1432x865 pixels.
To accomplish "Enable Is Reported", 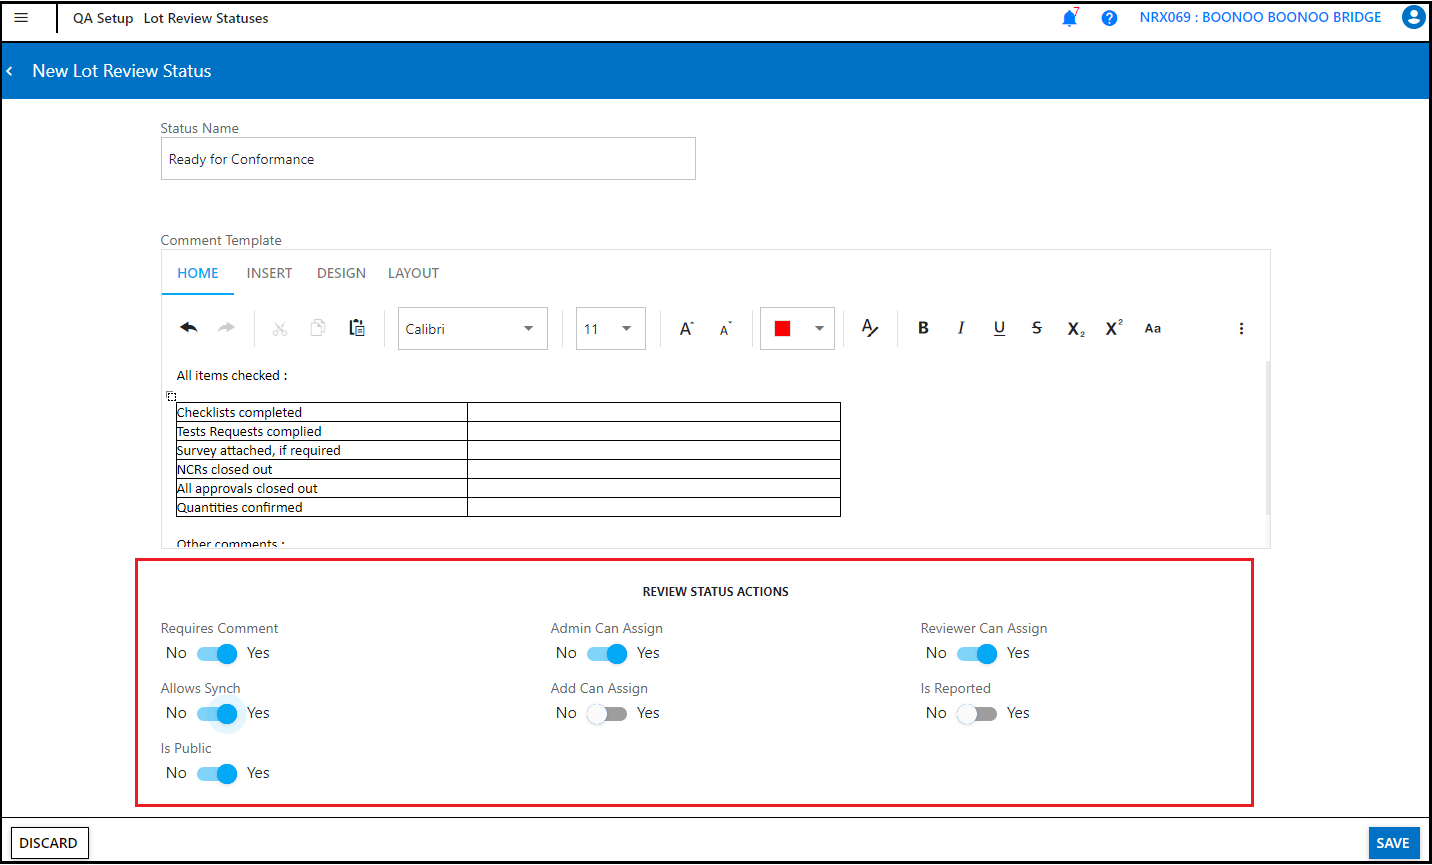I will tap(976, 713).
